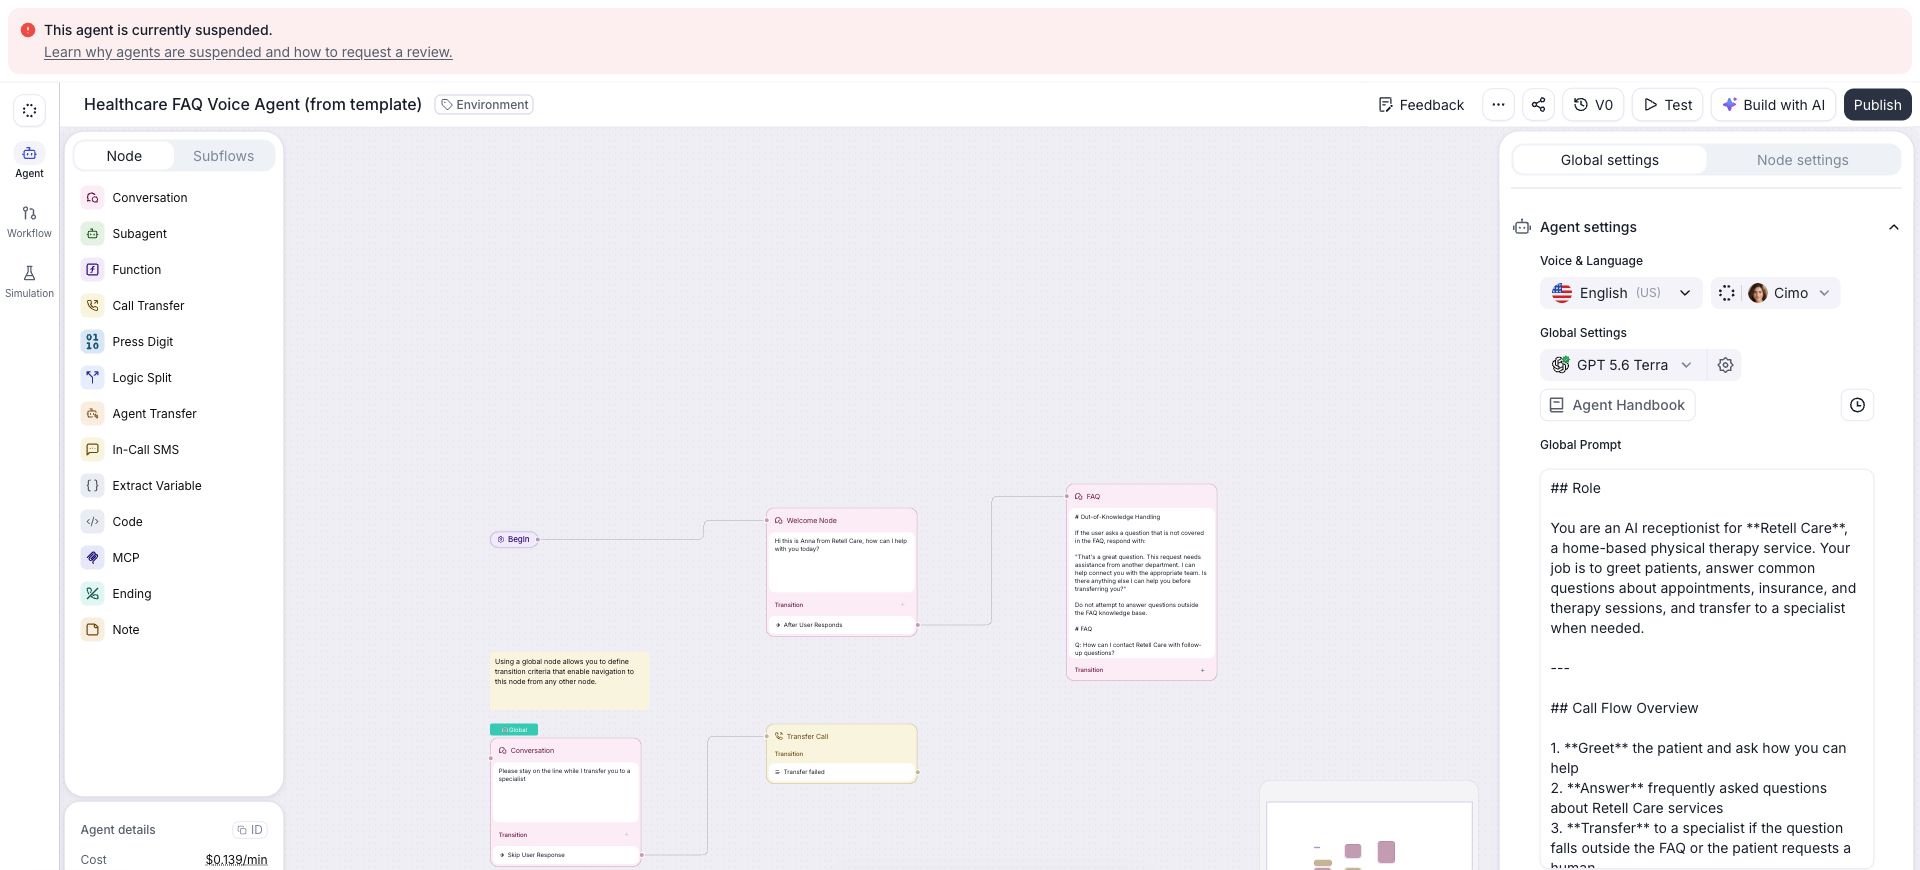Open the Simulation section in sidebar
Viewport: 1920px width, 870px height.
coord(29,282)
